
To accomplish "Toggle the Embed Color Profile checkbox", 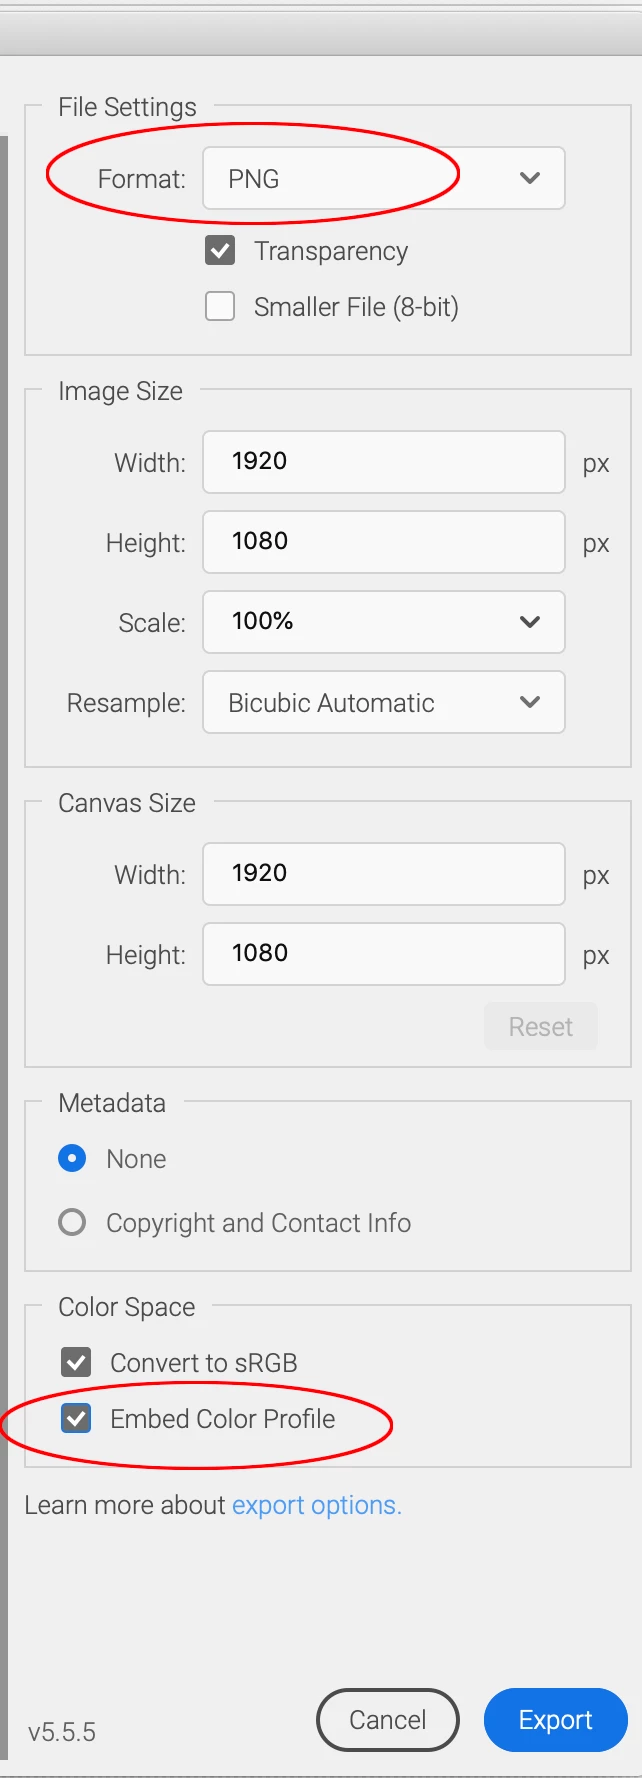I will coord(77,1418).
